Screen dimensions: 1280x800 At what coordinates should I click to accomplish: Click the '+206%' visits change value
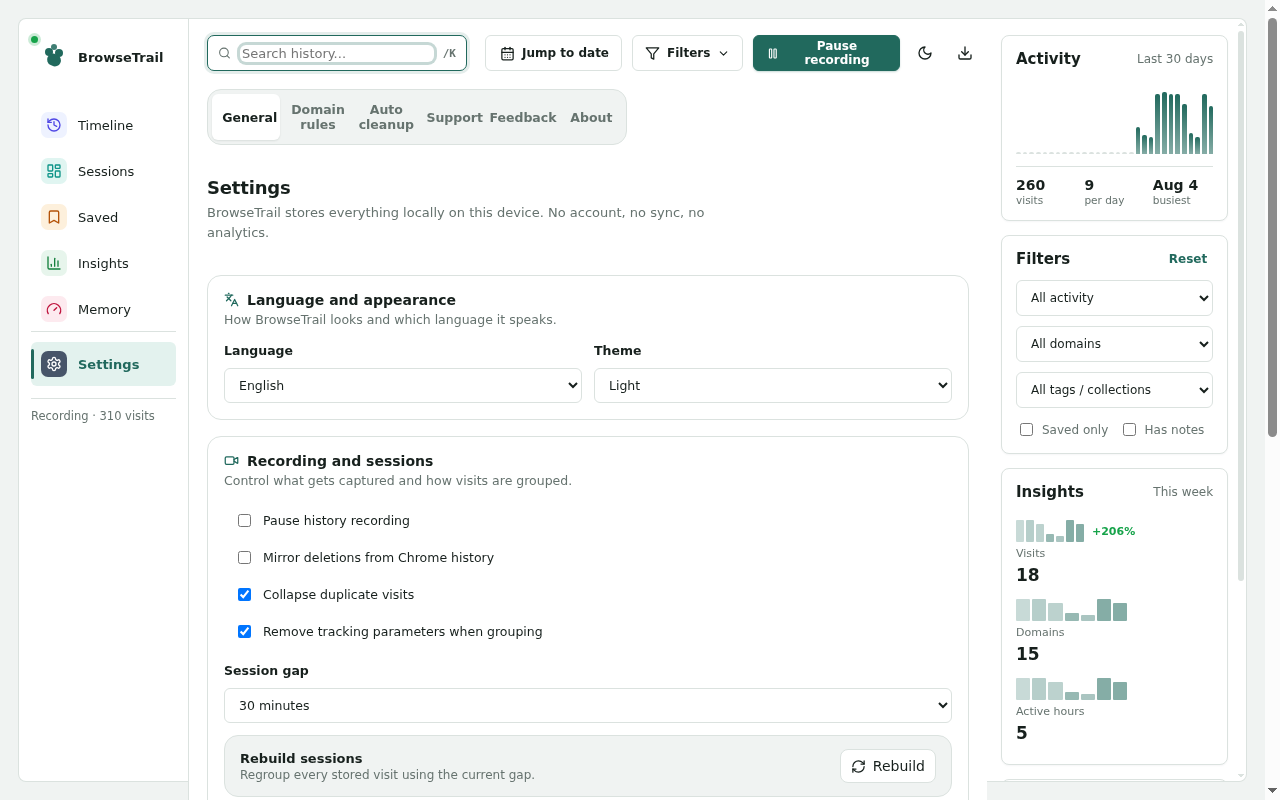click(1113, 531)
